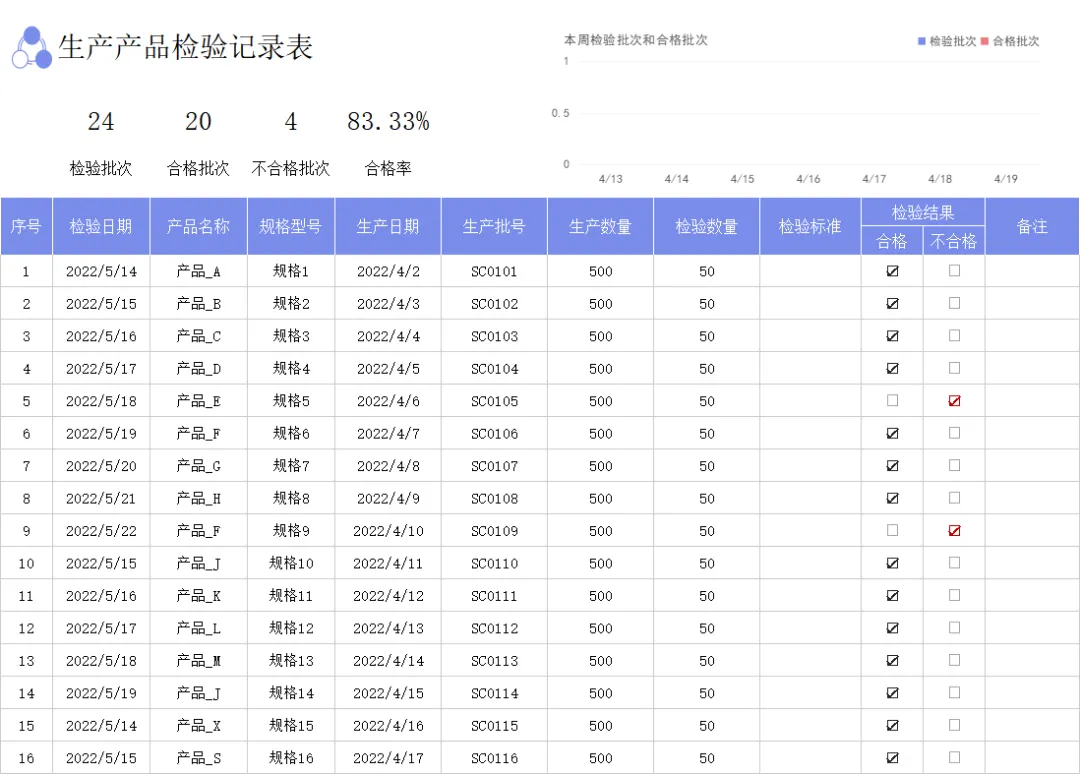Select the 规格14 cell

pyautogui.click(x=291, y=693)
